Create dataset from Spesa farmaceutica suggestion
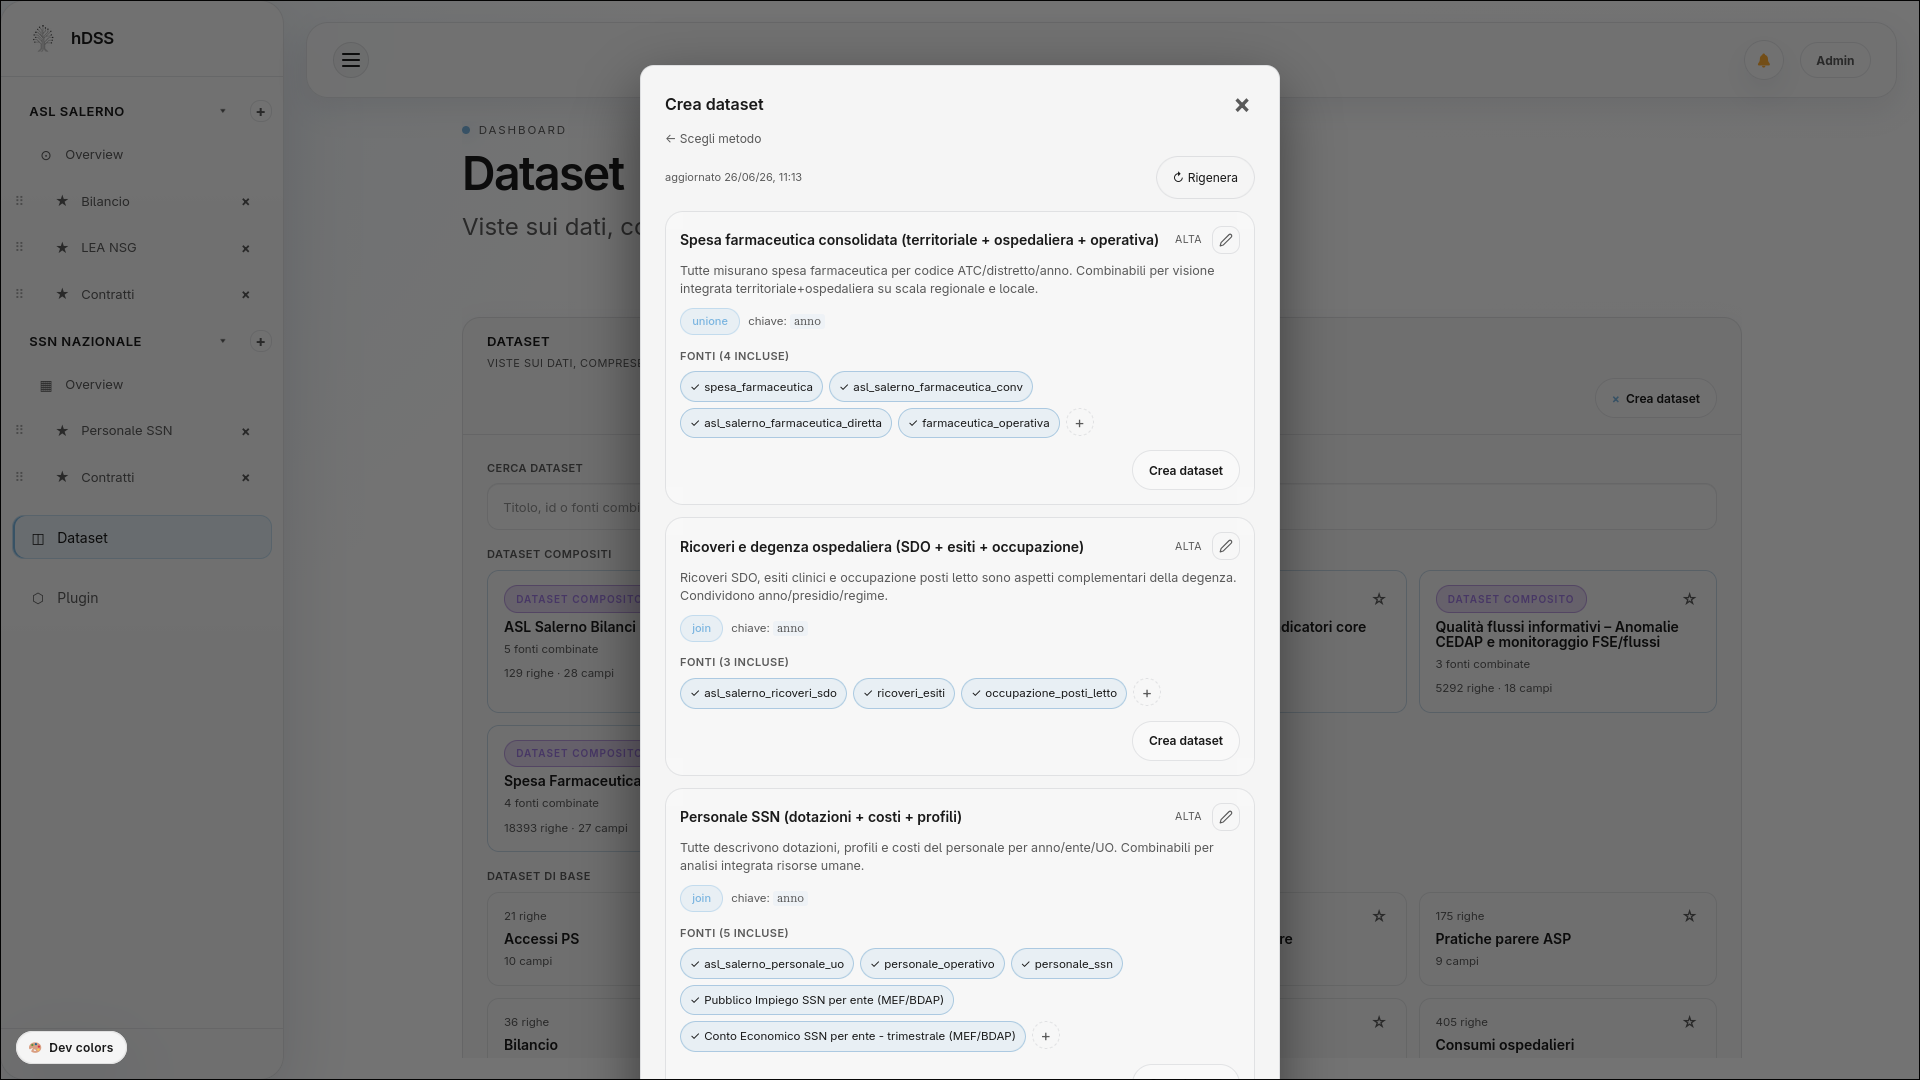The image size is (1920, 1080). [1185, 471]
